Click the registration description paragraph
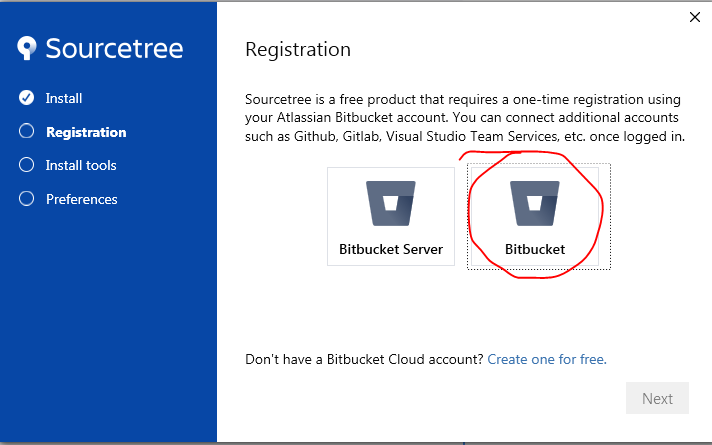 click(x=465, y=118)
